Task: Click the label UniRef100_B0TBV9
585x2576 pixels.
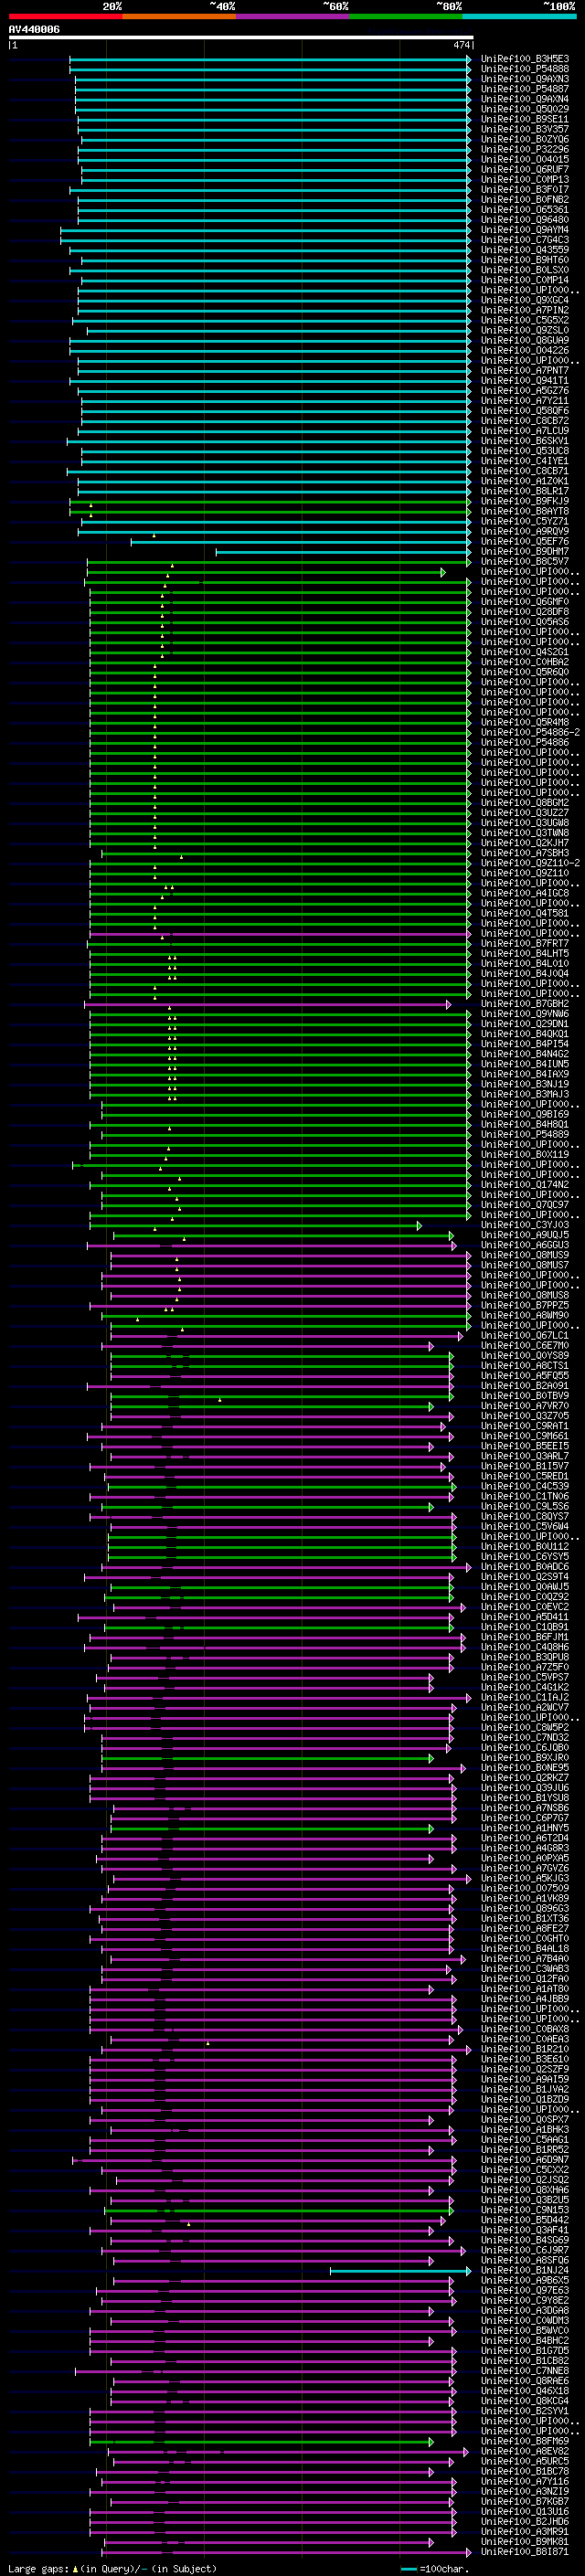Action: [525, 1395]
